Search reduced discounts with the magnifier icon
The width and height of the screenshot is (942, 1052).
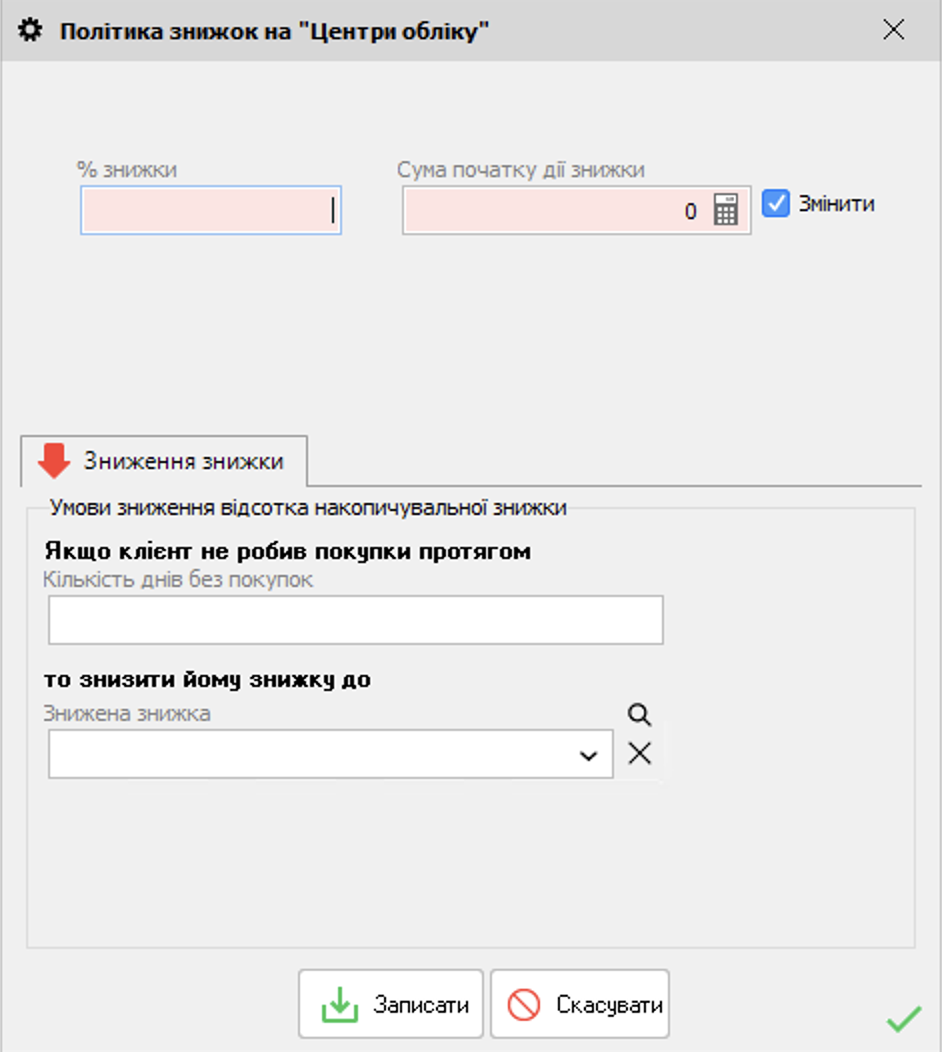click(639, 715)
